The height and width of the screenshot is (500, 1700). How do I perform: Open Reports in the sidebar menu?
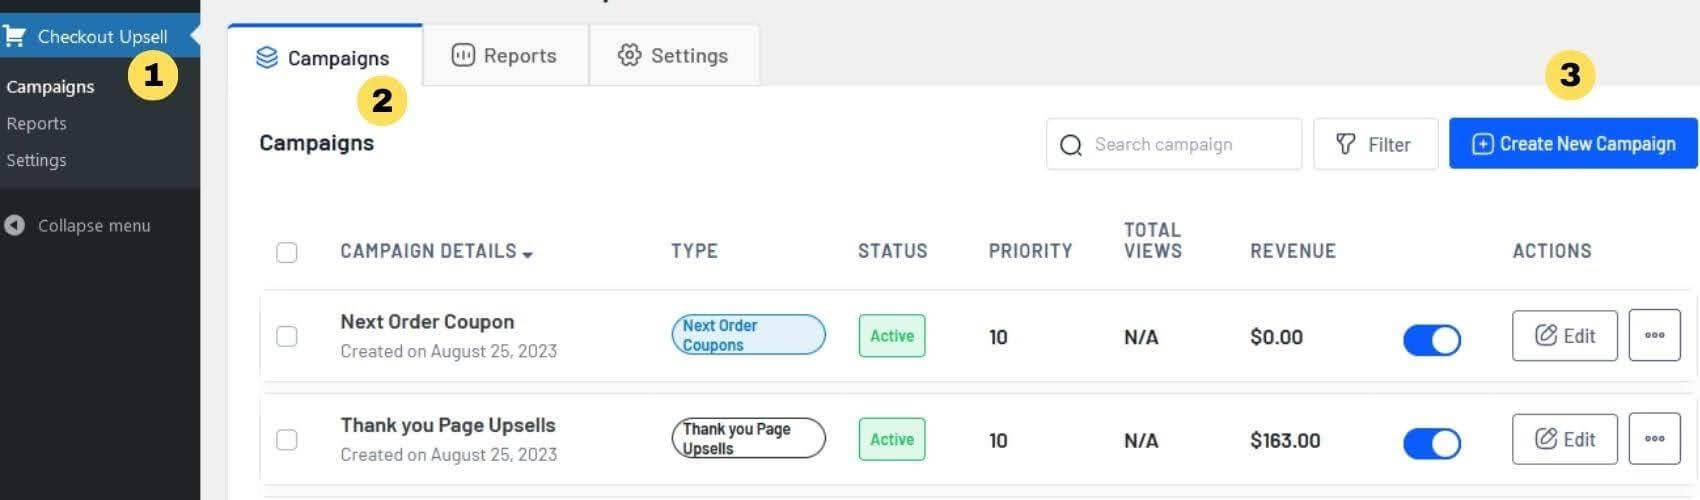[x=36, y=124]
